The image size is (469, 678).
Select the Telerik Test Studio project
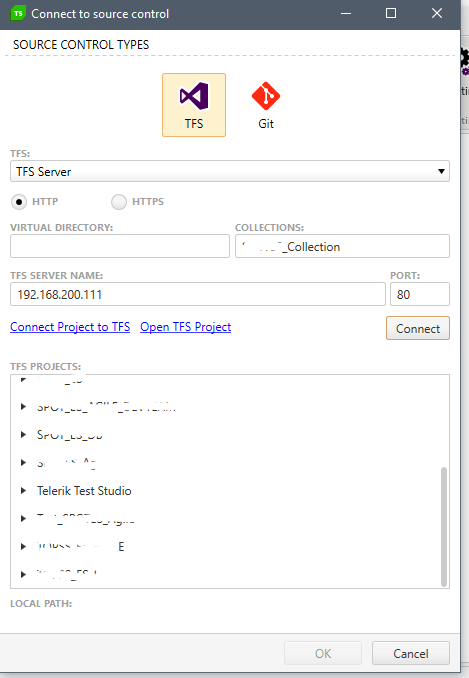[84, 491]
